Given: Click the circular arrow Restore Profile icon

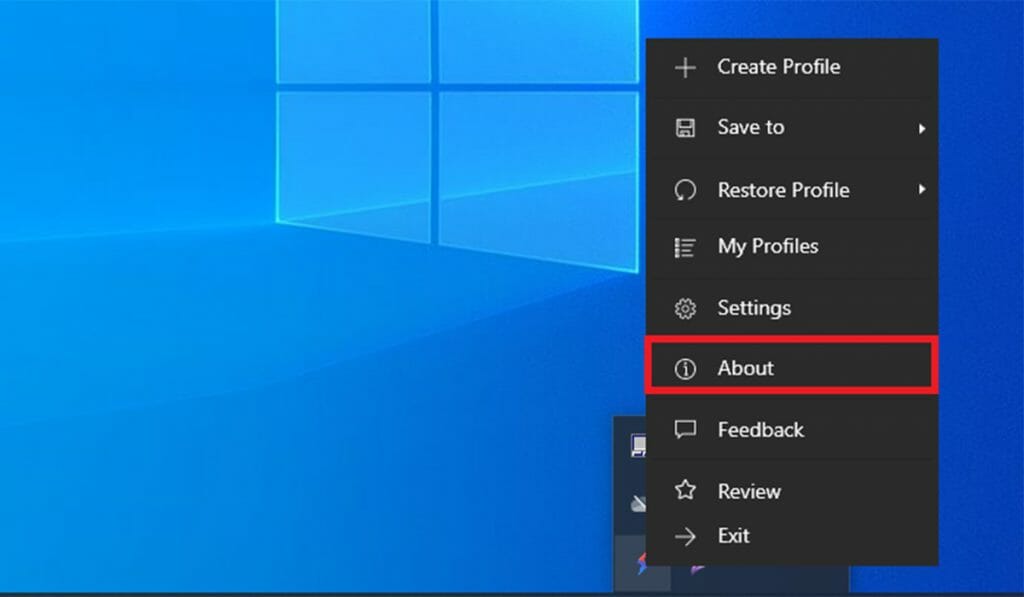Looking at the screenshot, I should click(x=685, y=190).
